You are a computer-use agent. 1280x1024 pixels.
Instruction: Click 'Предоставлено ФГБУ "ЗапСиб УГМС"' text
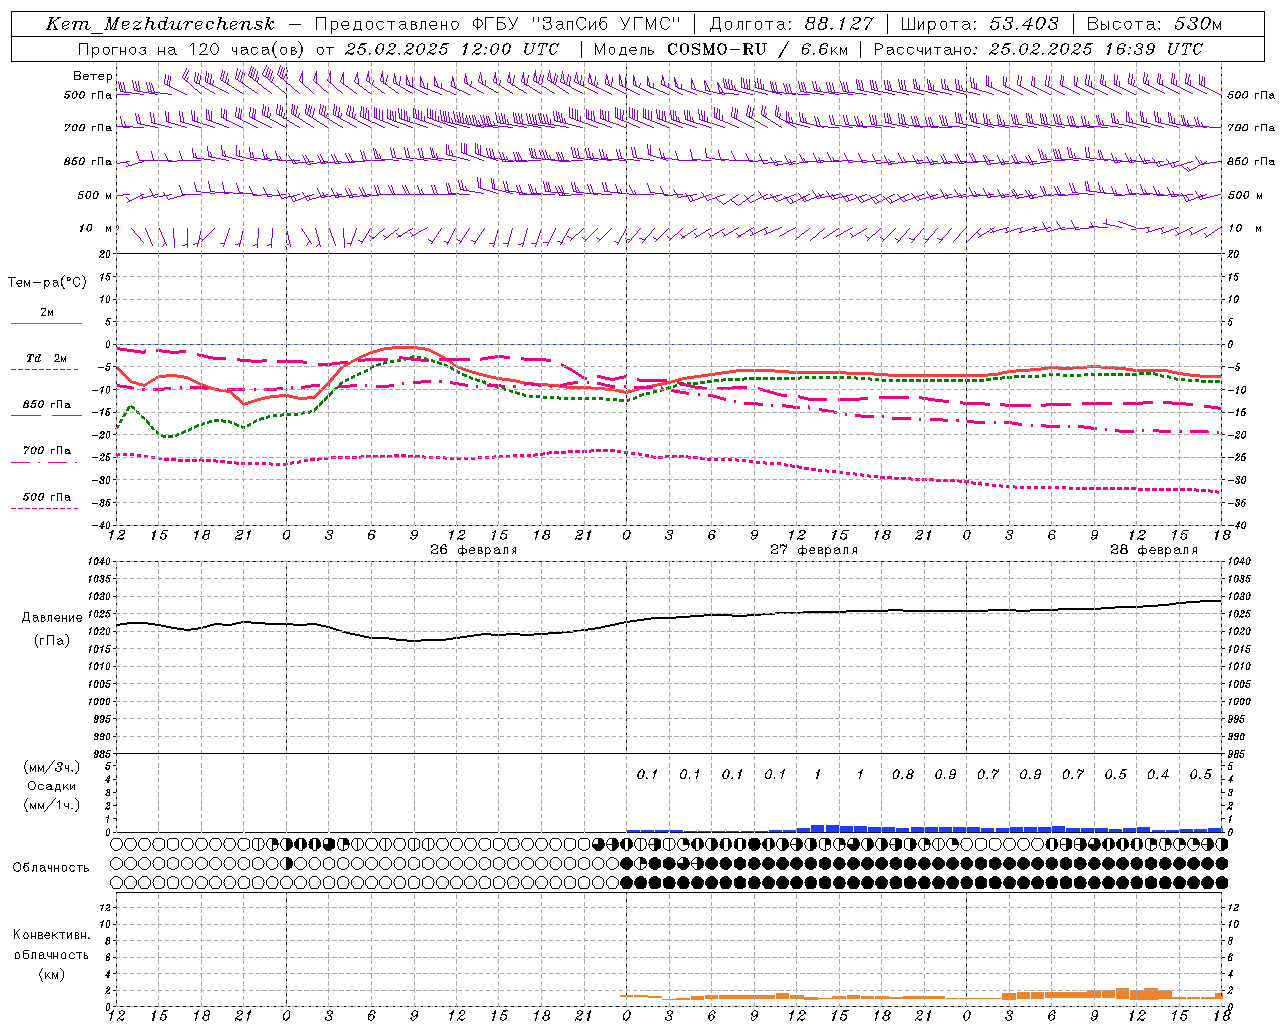tap(498, 24)
